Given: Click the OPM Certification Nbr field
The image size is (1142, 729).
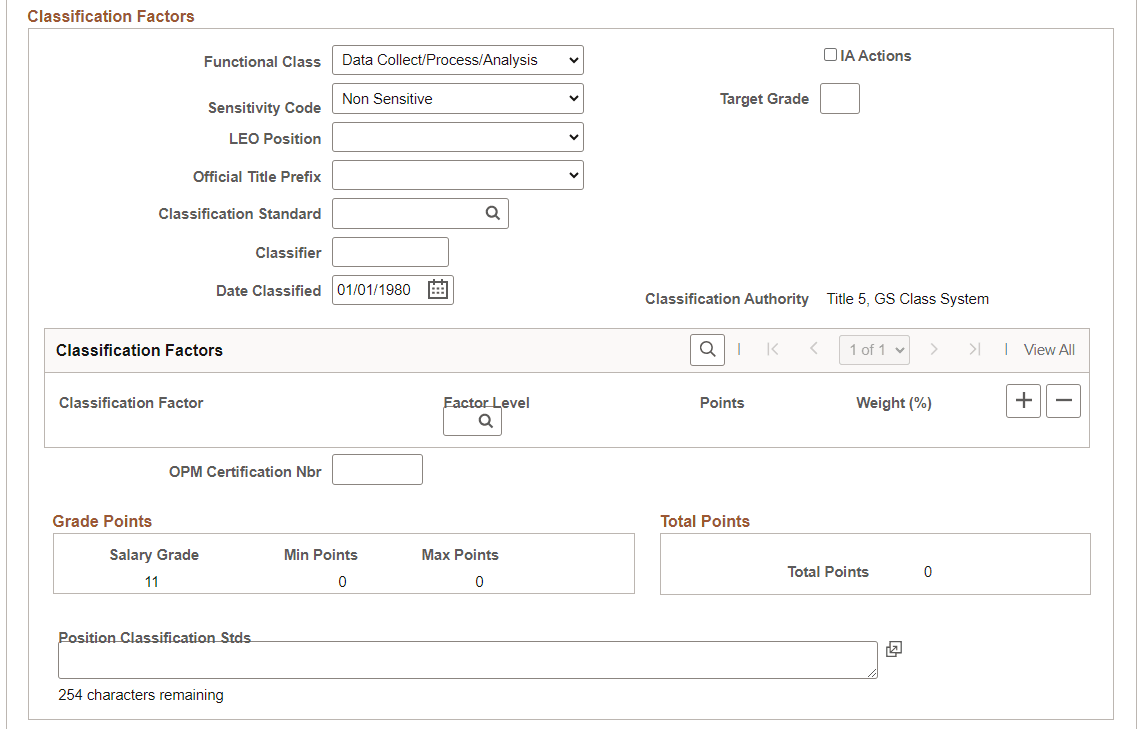Looking at the screenshot, I should pyautogui.click(x=377, y=469).
